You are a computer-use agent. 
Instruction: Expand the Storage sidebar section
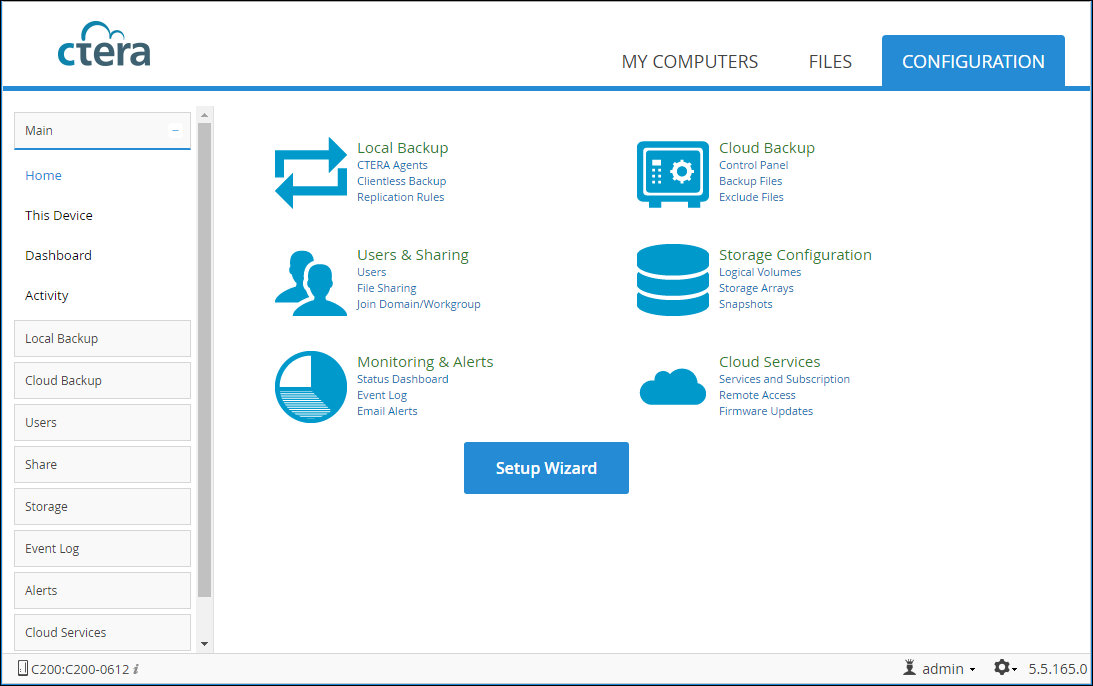pyautogui.click(x=102, y=506)
